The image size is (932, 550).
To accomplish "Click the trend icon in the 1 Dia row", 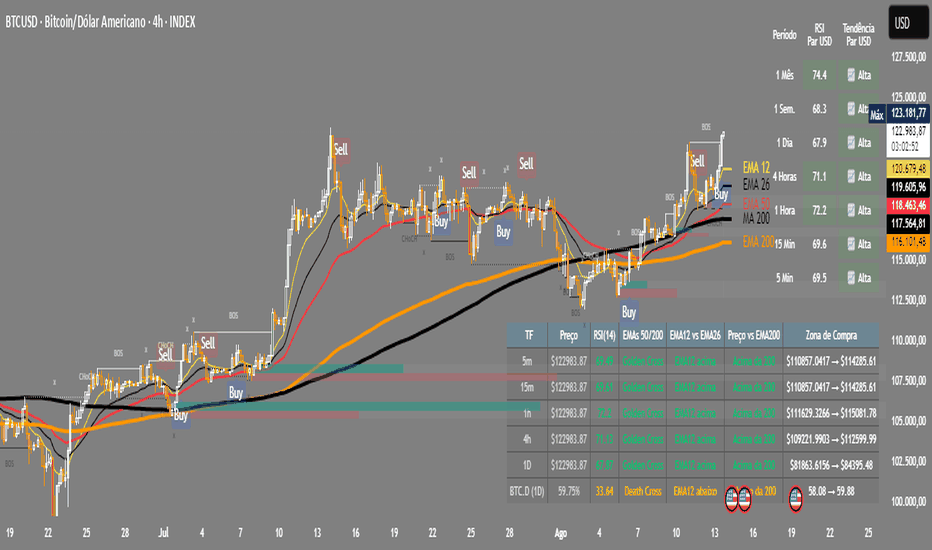I will pos(851,143).
